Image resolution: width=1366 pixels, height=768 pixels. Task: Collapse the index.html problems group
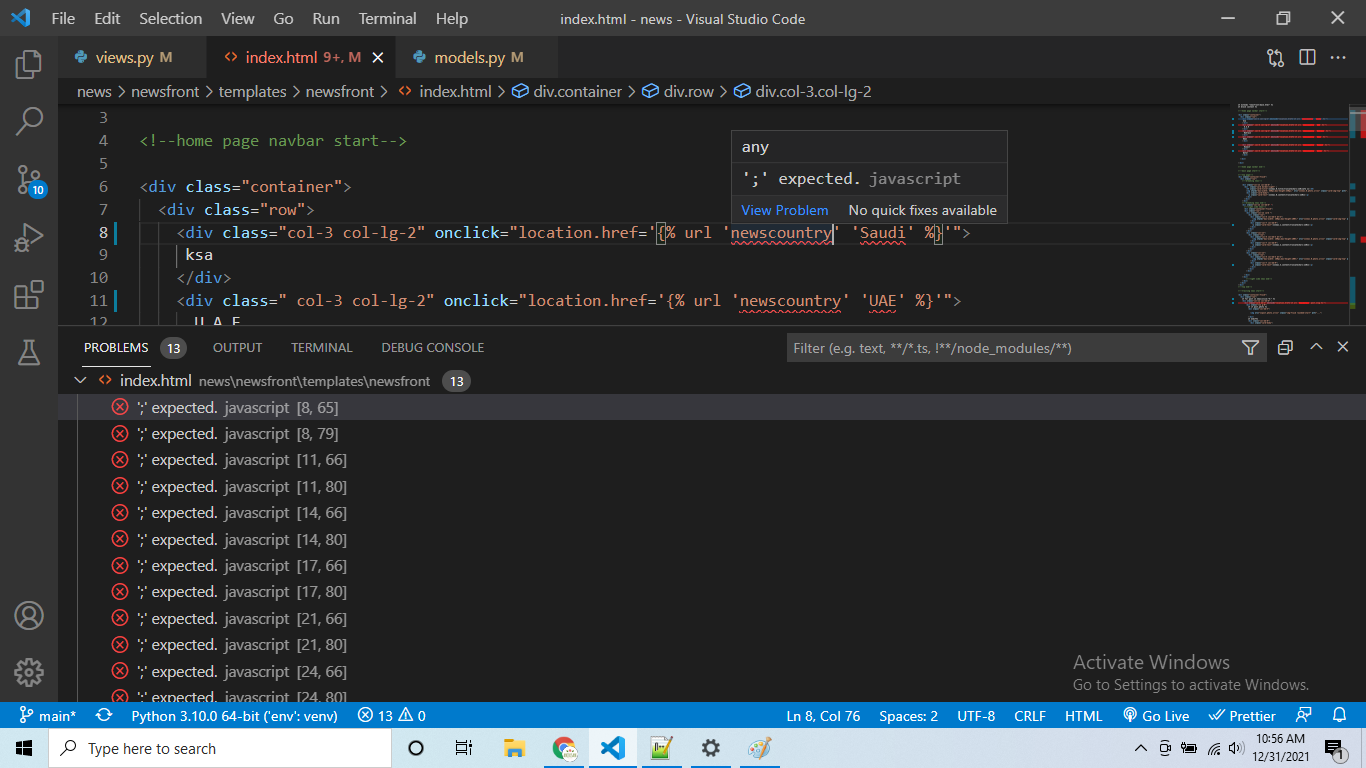[x=81, y=381]
